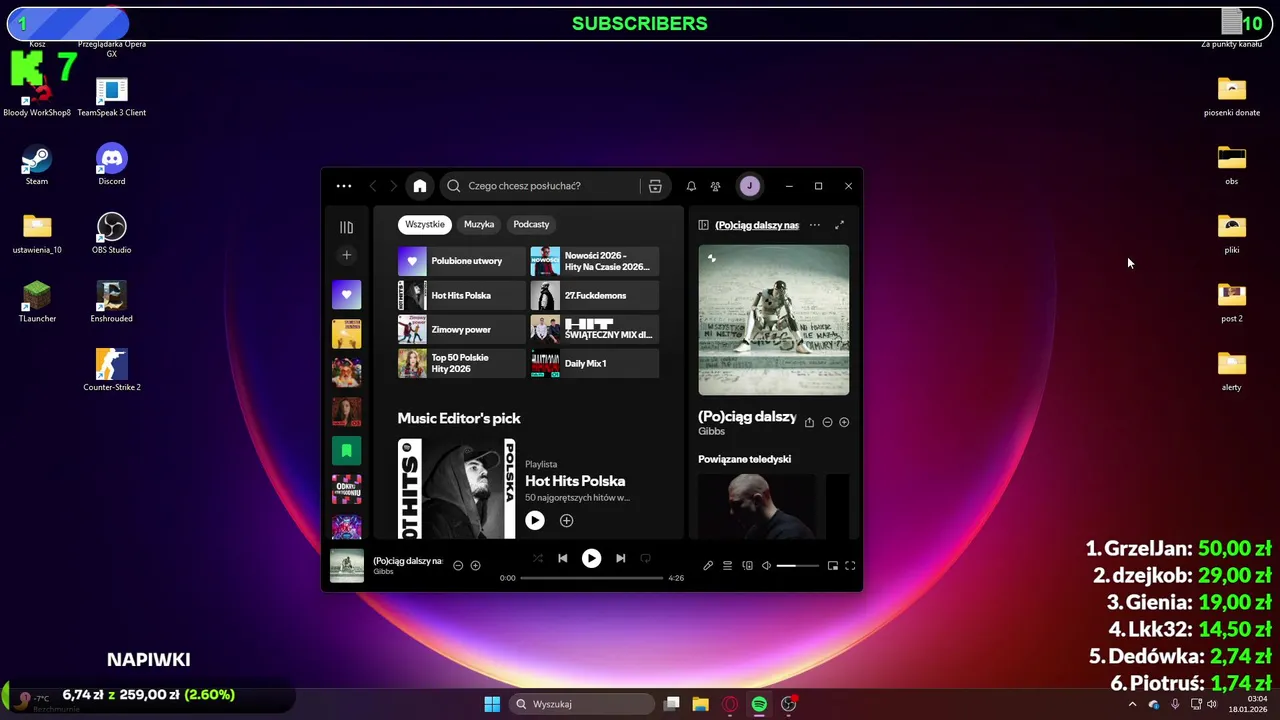
Task: Select the 'Podcasty' filter chip
Action: (531, 224)
